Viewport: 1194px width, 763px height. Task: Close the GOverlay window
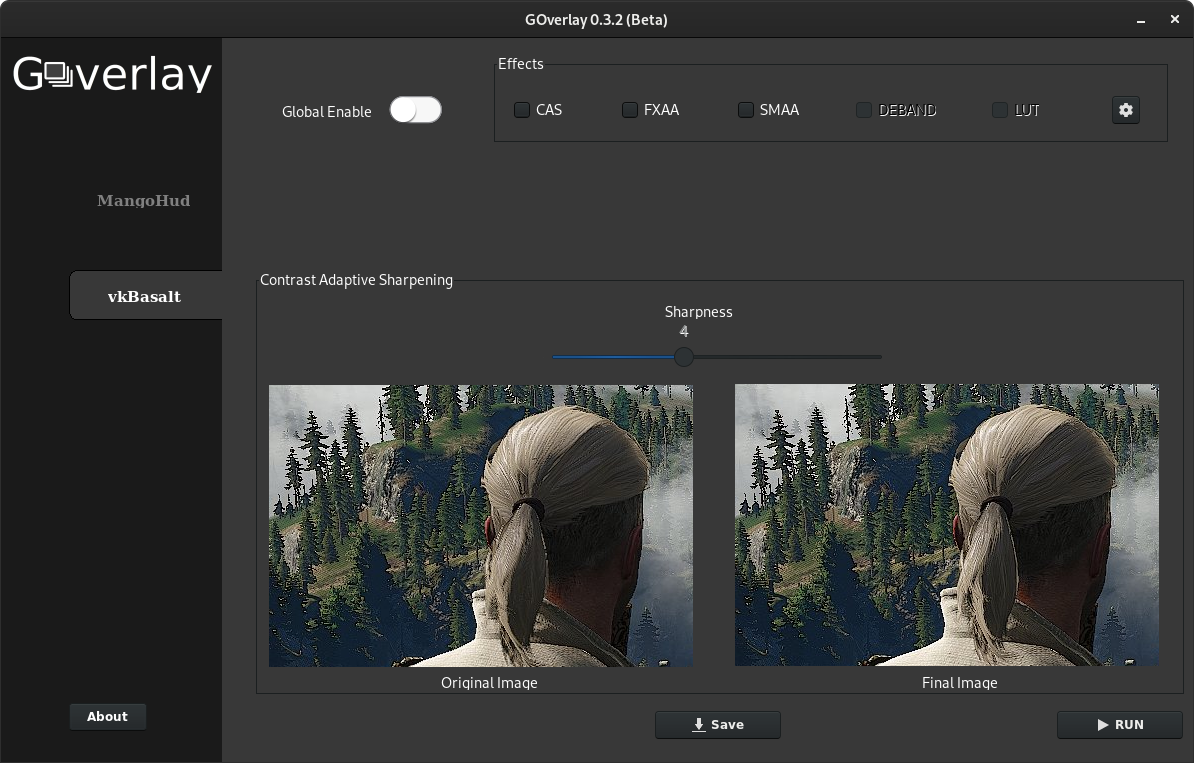point(1174,20)
